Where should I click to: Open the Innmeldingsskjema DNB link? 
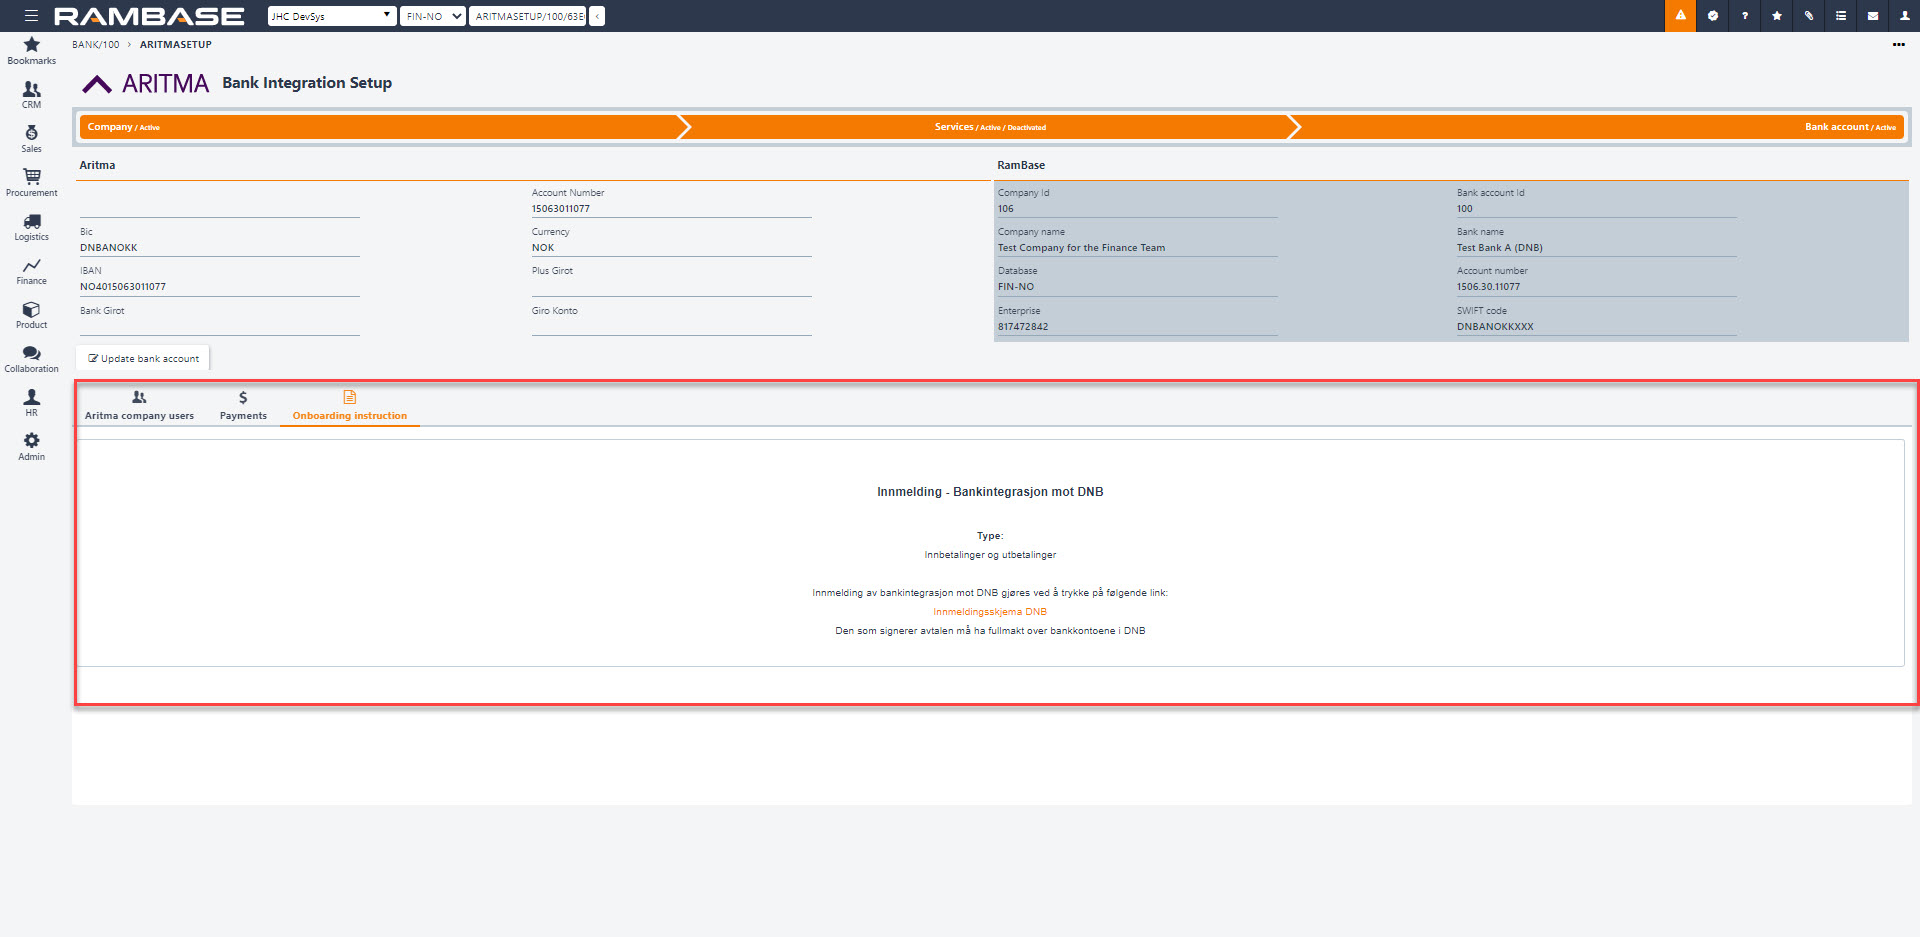tap(990, 612)
